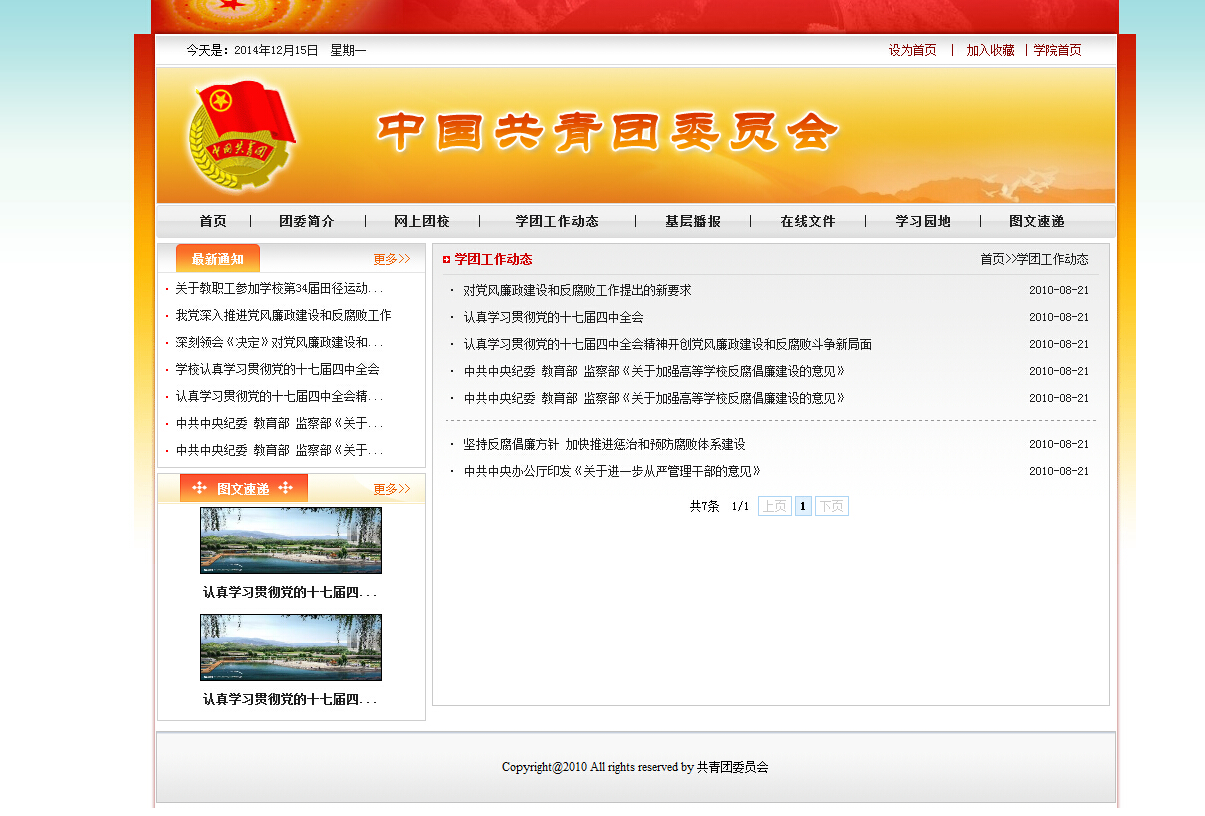Screen dimensions: 1205x816
Task: Click date 2010-08-21 beside 对党风廉政建设 article
Action: [x=1059, y=290]
